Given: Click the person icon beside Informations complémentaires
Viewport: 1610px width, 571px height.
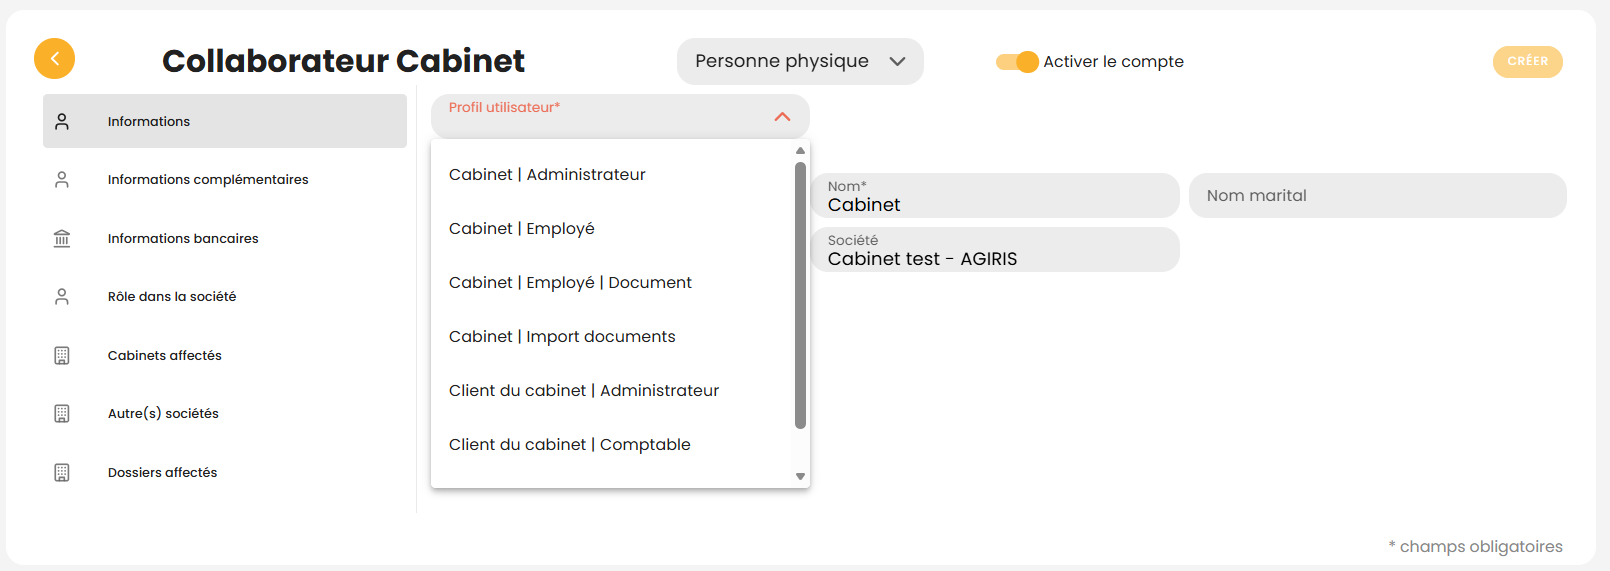Looking at the screenshot, I should coord(62,180).
